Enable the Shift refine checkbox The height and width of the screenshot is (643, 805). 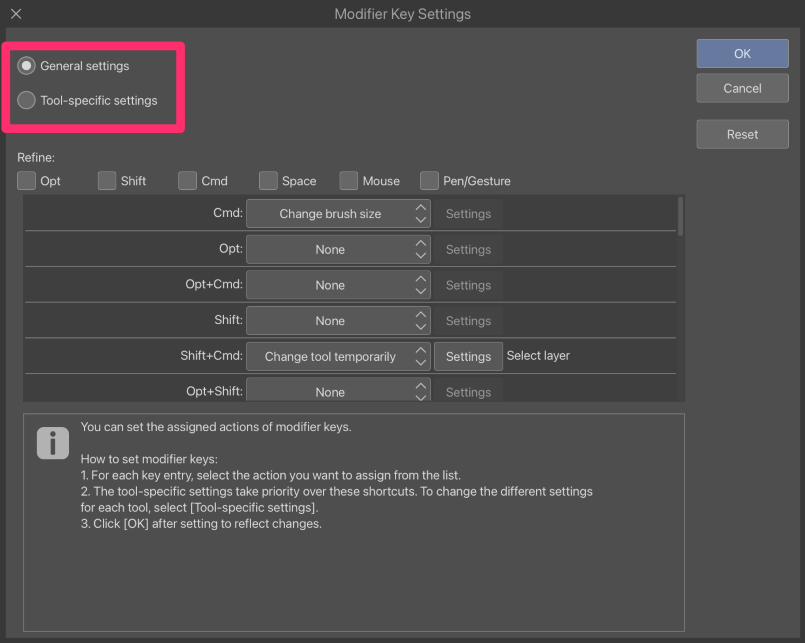[107, 181]
